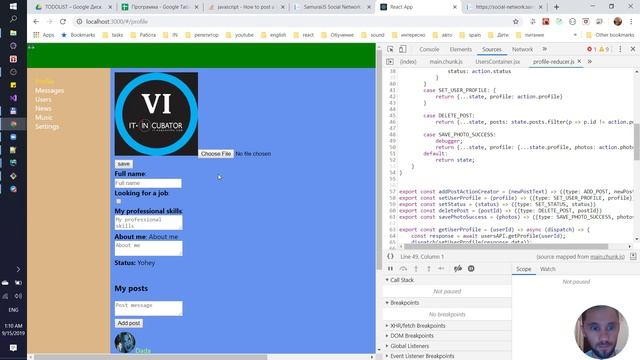Image resolution: width=640 pixels, height=360 pixels.
Task: Reload the page in Chrome
Action: 62,22
